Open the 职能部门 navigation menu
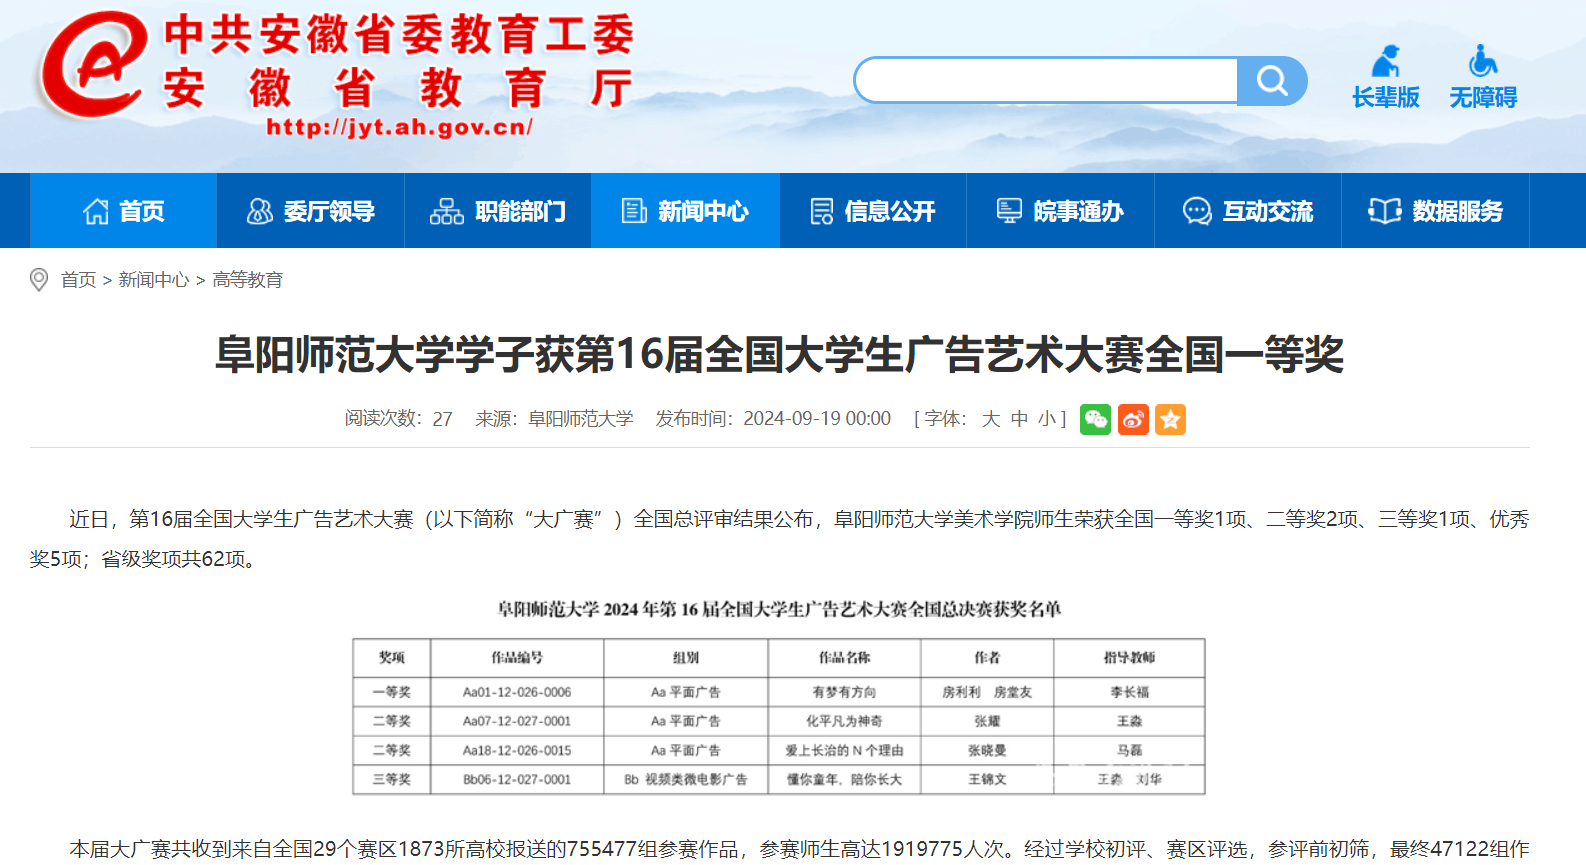Image resolution: width=1586 pixels, height=865 pixels. 498,211
